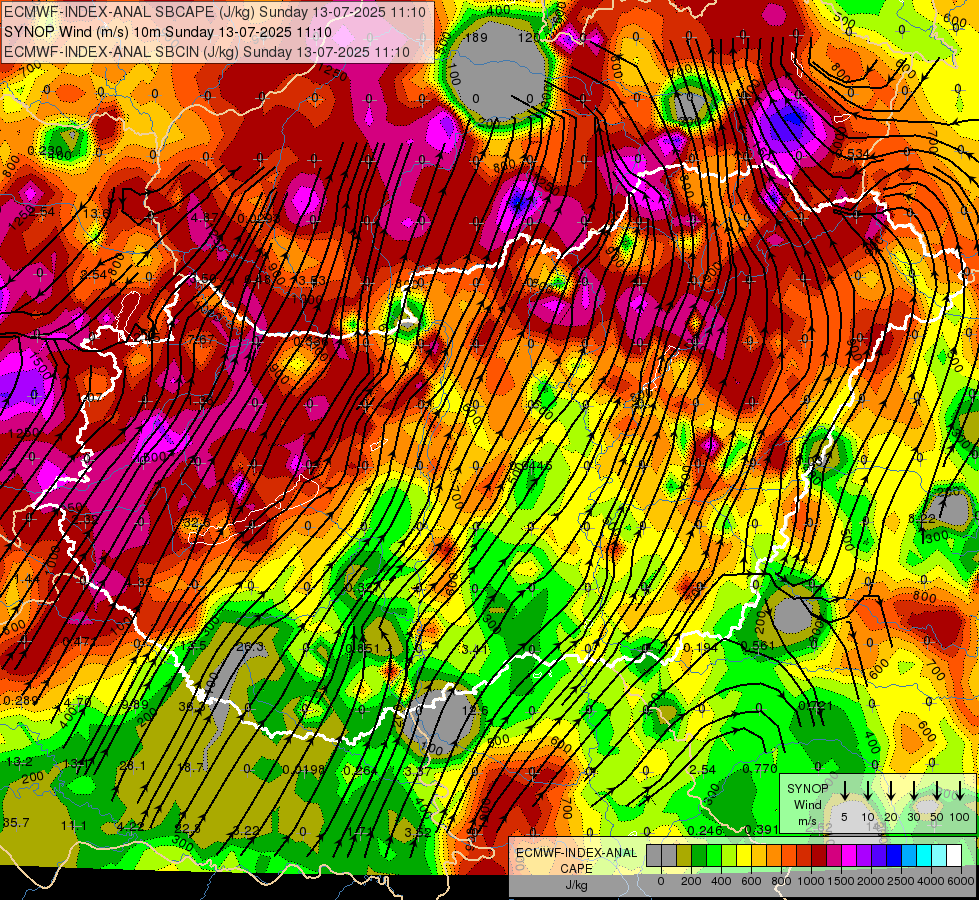
Task: Click the 5 m/s wind arrow in SYNOP legend
Action: (844, 790)
